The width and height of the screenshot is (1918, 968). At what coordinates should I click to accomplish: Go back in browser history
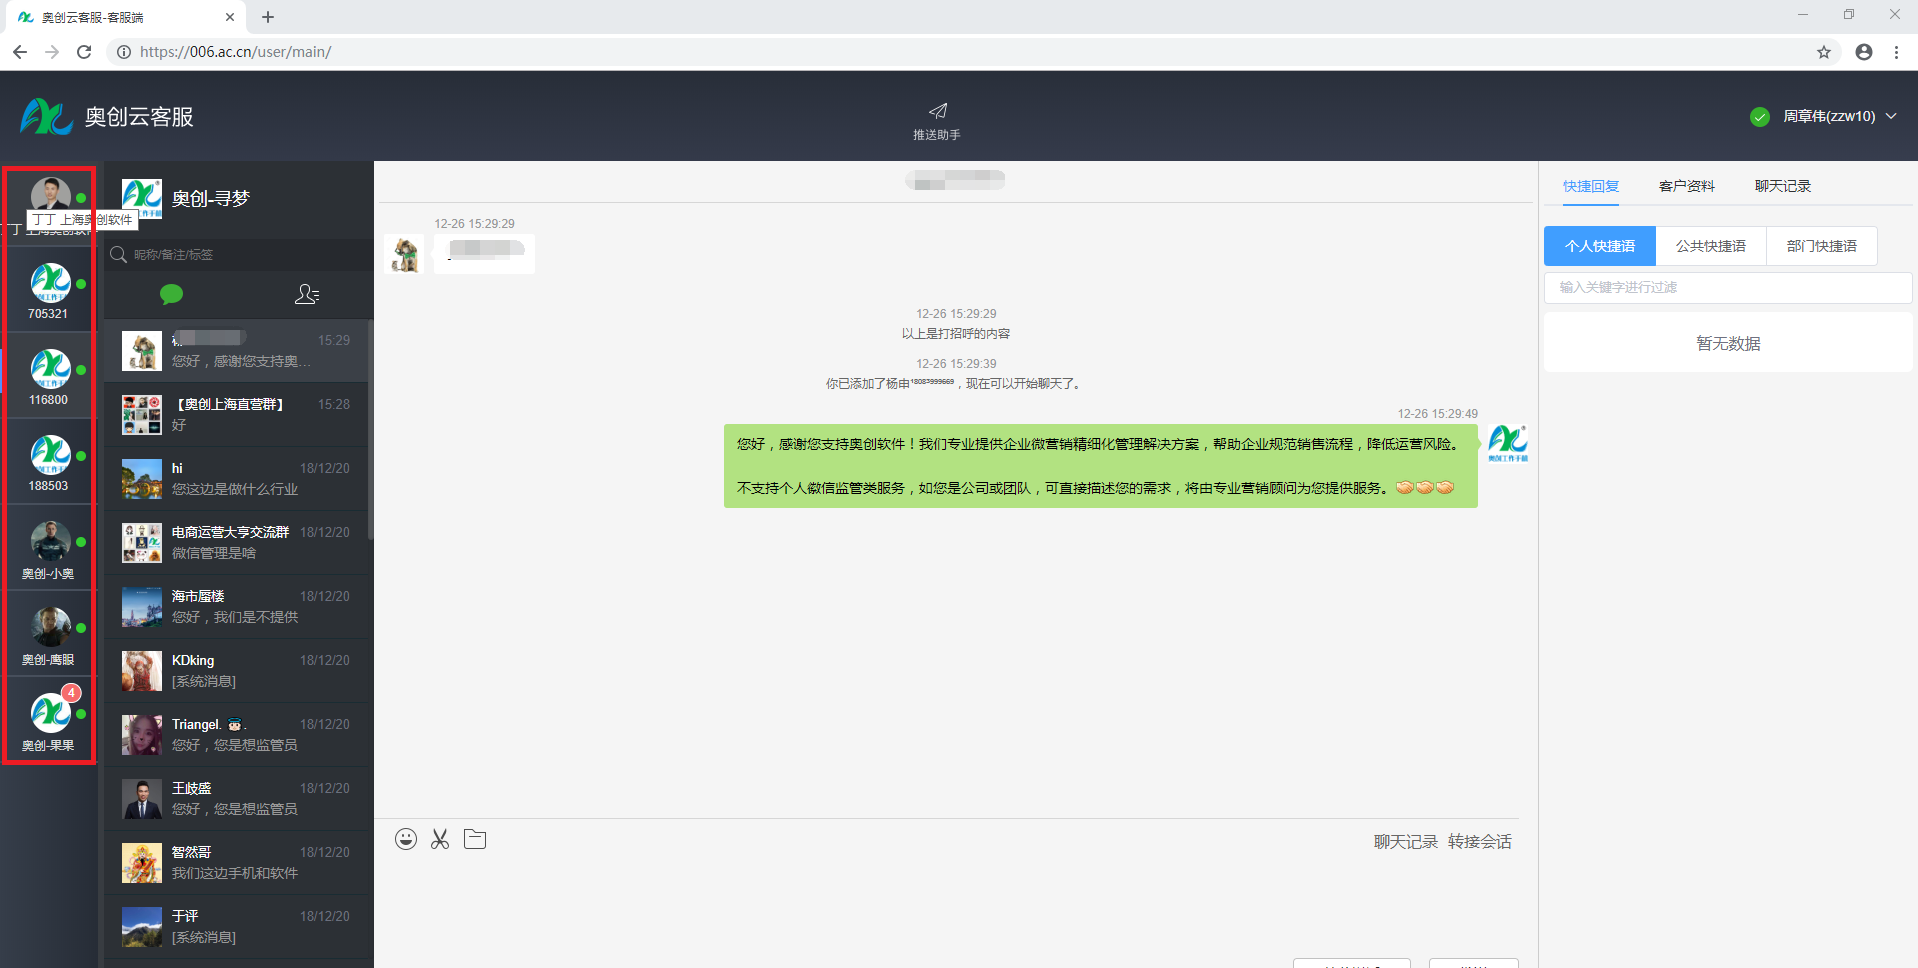(x=20, y=52)
